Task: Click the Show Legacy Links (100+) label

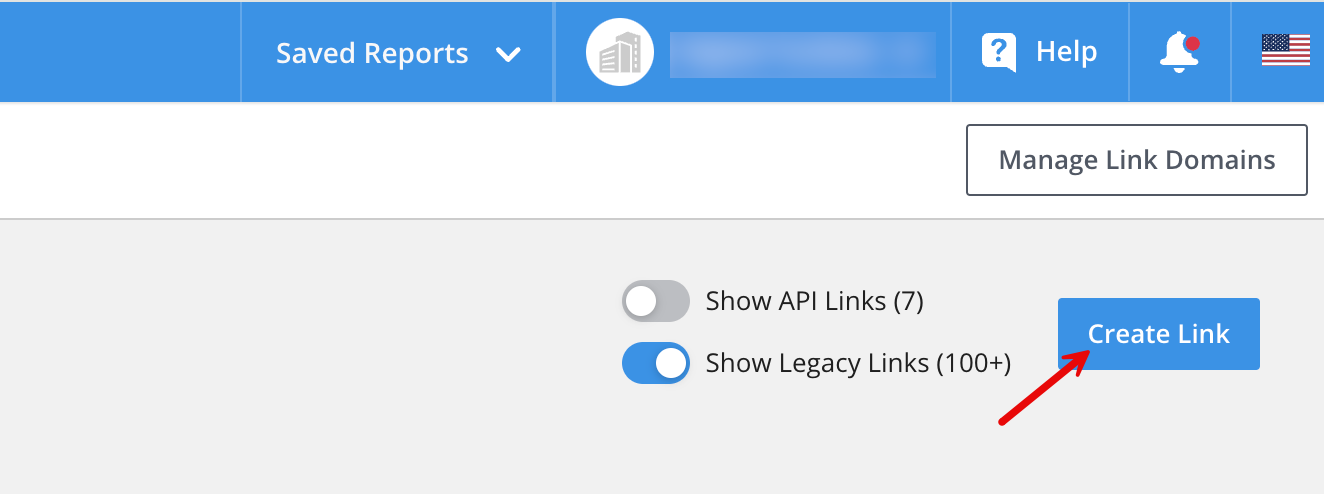Action: (858, 363)
